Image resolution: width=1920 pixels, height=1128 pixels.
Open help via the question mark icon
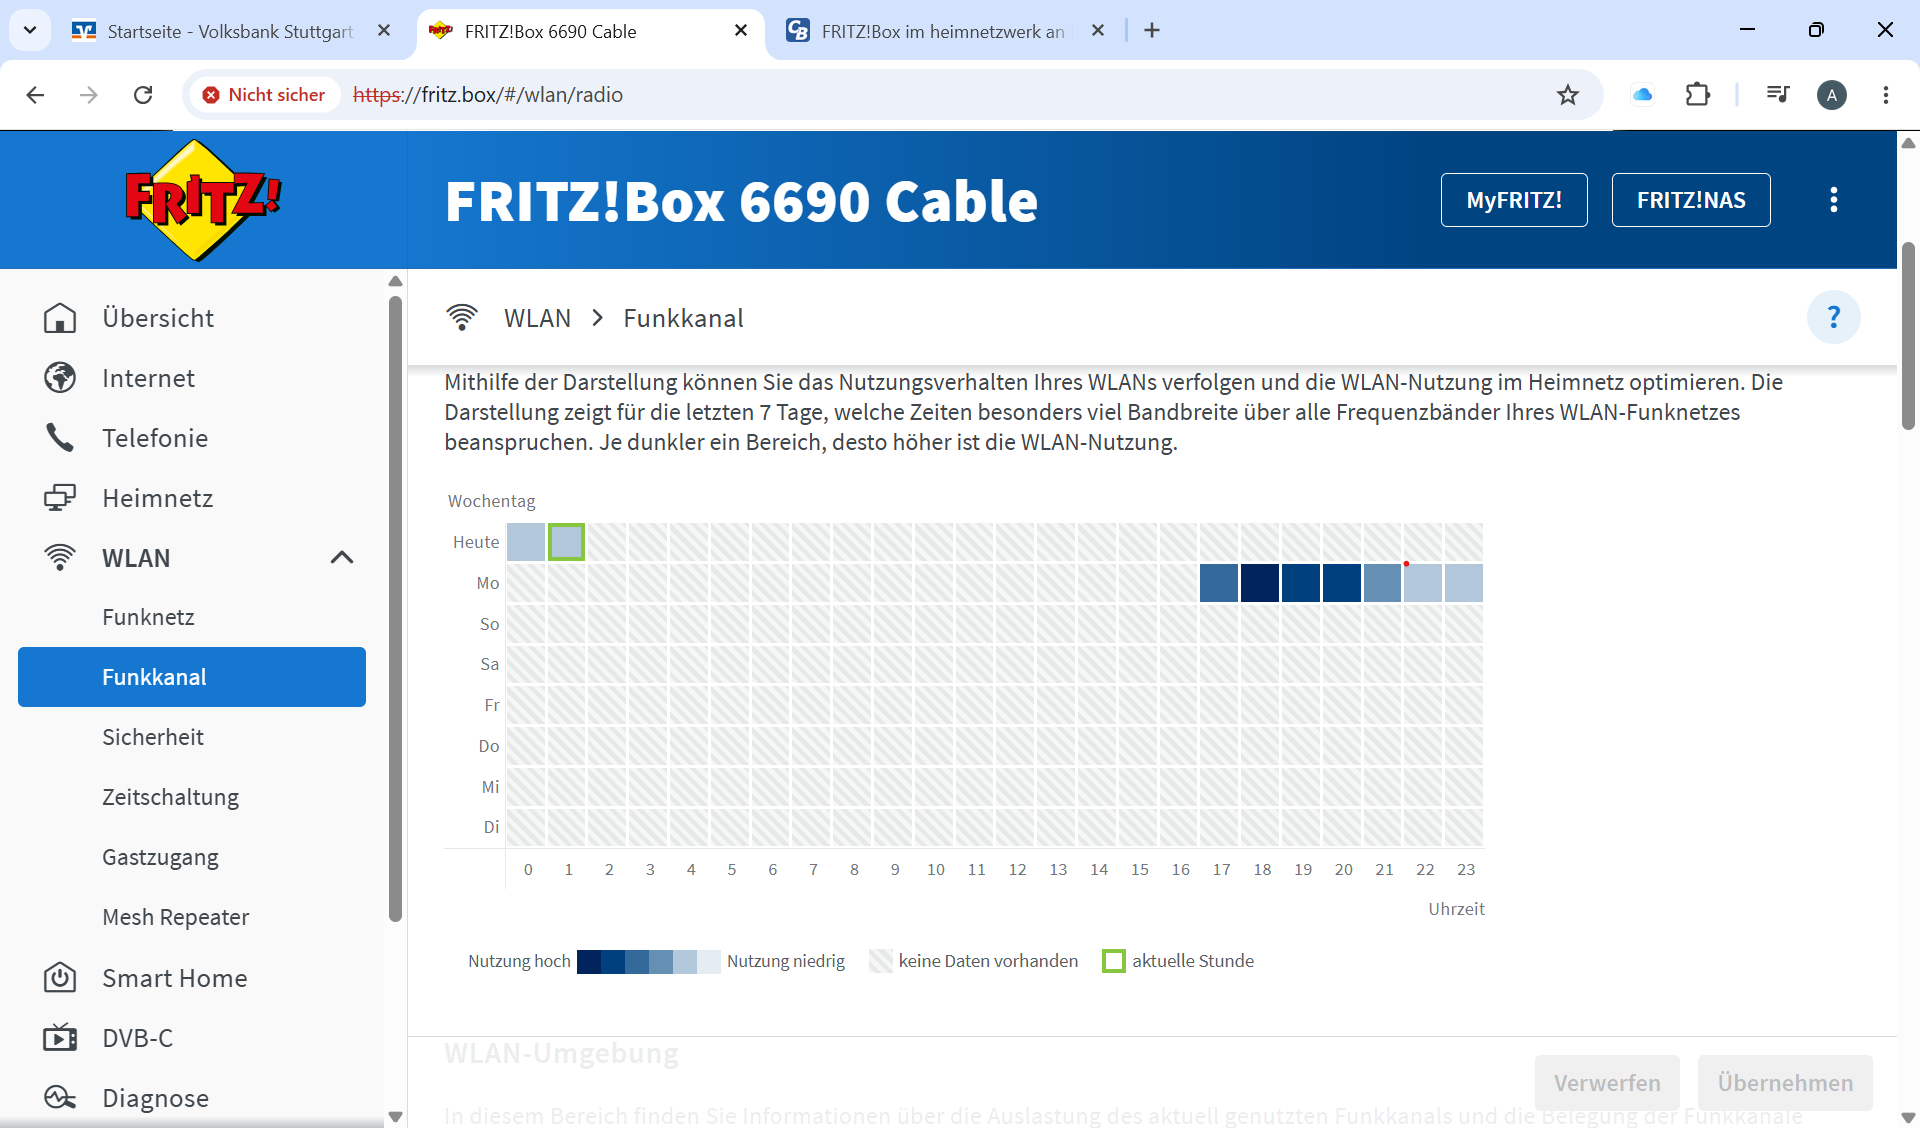pyautogui.click(x=1834, y=317)
